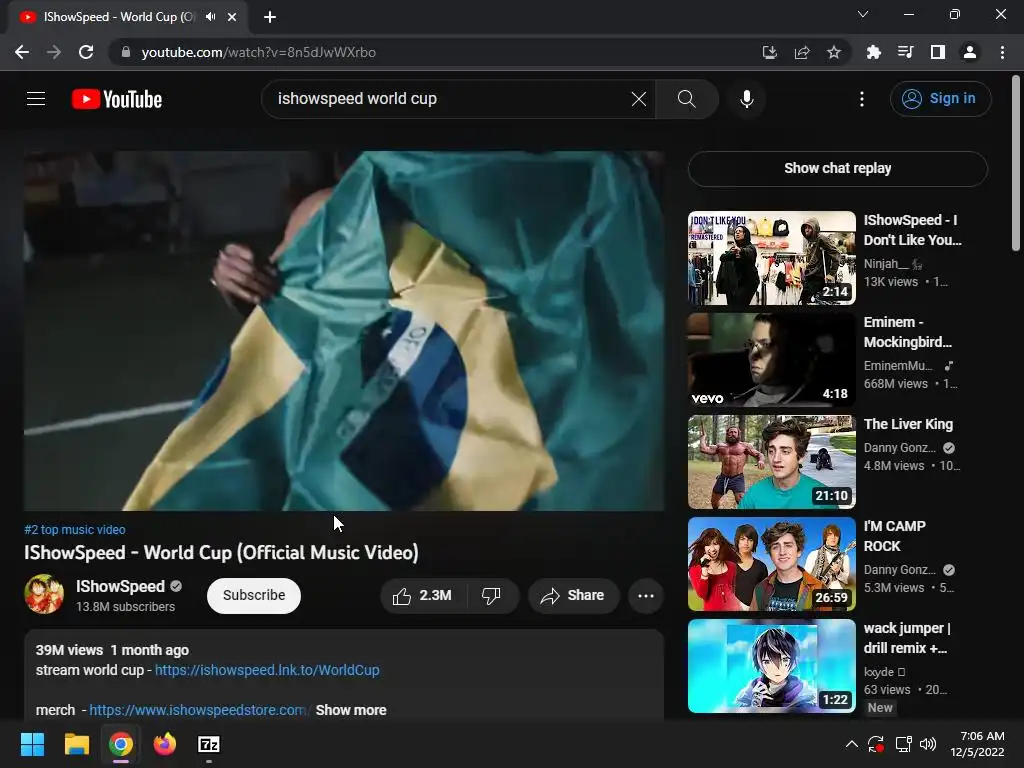The height and width of the screenshot is (768, 1024).
Task: Open the Windows Start menu
Action: pos(32,744)
